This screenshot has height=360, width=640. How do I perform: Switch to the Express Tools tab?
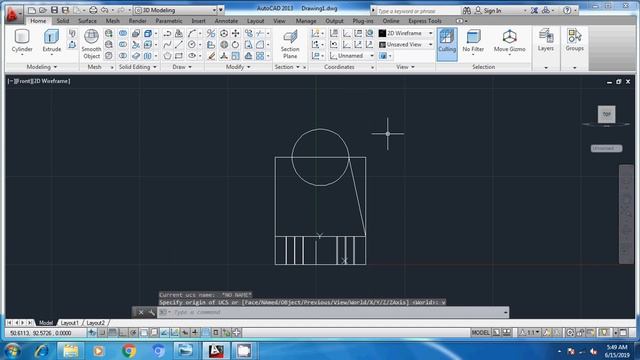click(425, 21)
